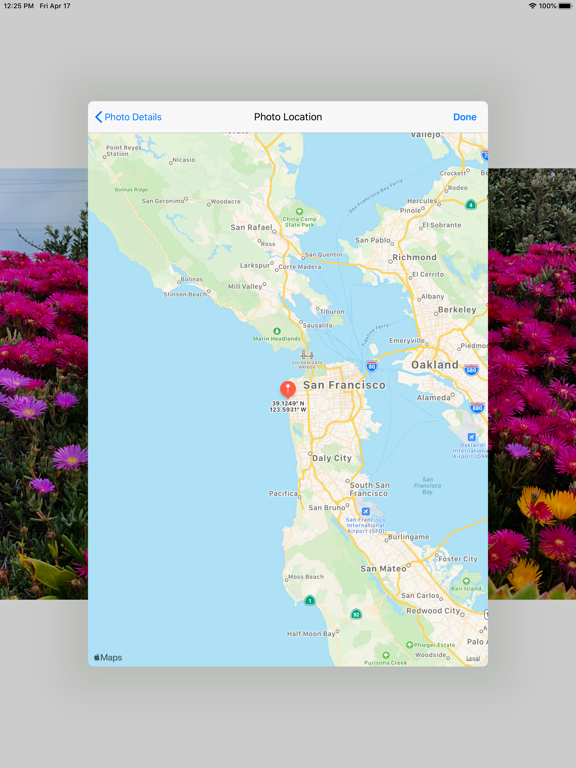This screenshot has width=576, height=768.
Task: Tap the San Francisco International Airport icon
Action: (365, 511)
